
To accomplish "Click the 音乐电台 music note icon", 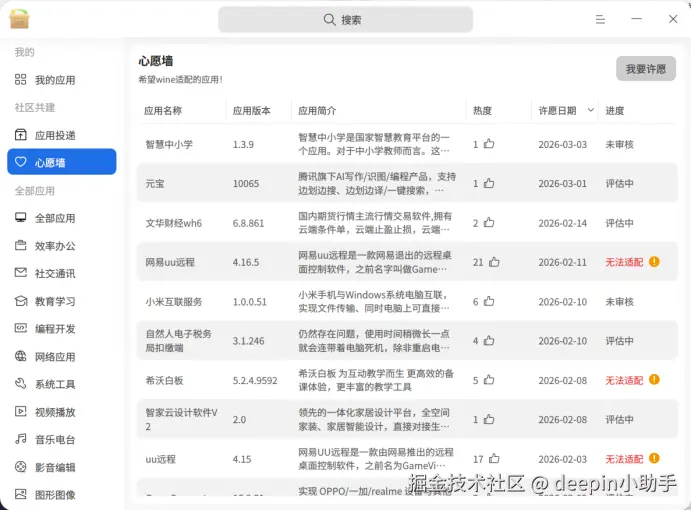I will coord(21,439).
